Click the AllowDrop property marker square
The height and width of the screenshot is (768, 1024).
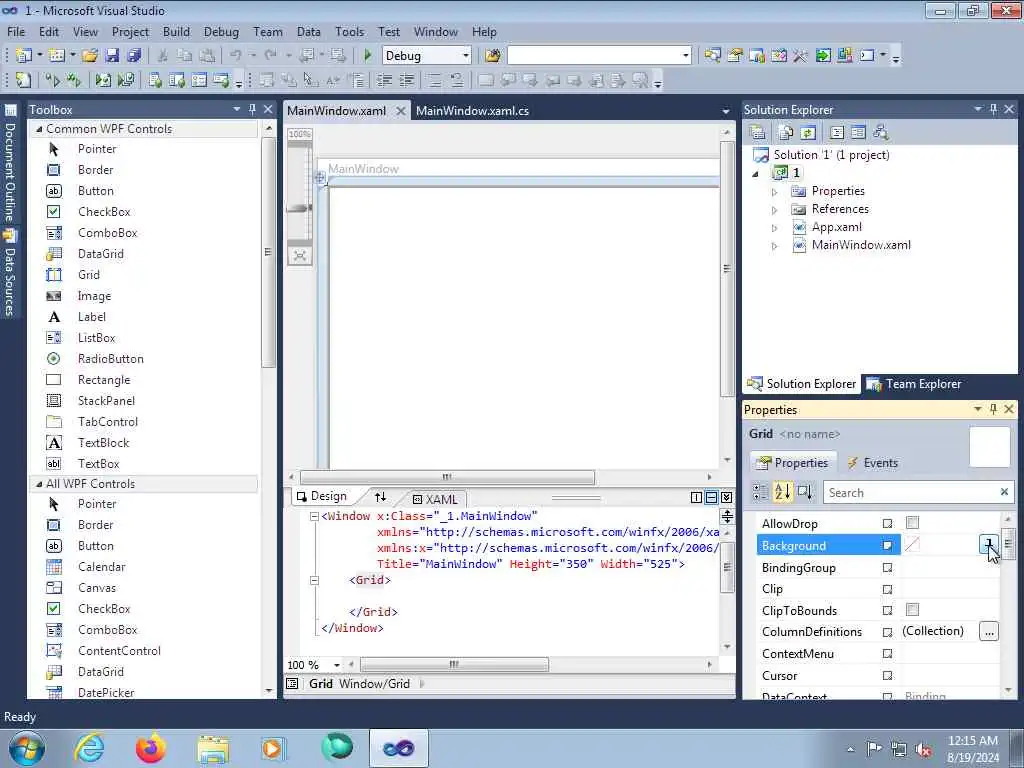click(x=887, y=523)
